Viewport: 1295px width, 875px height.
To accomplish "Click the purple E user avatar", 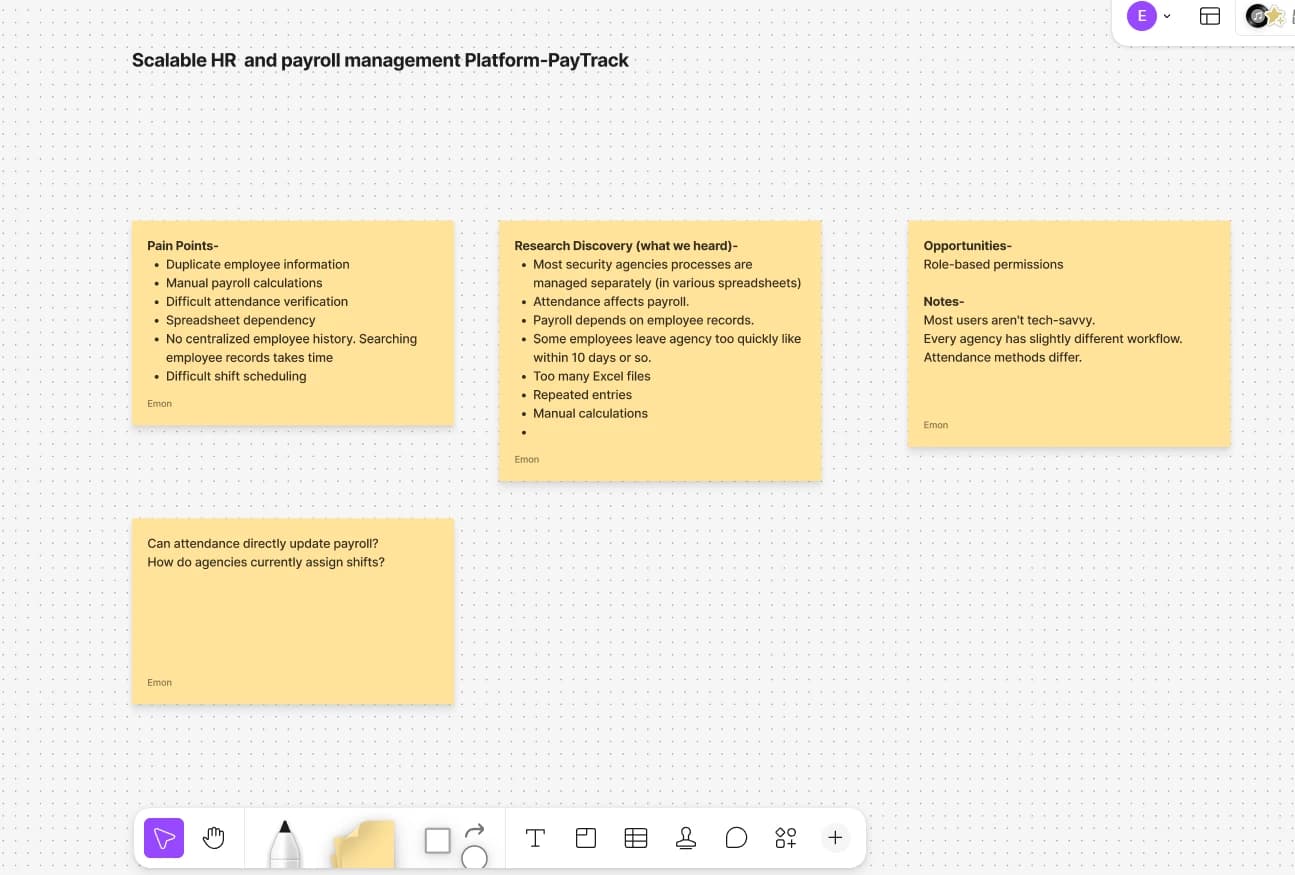I will 1142,16.
